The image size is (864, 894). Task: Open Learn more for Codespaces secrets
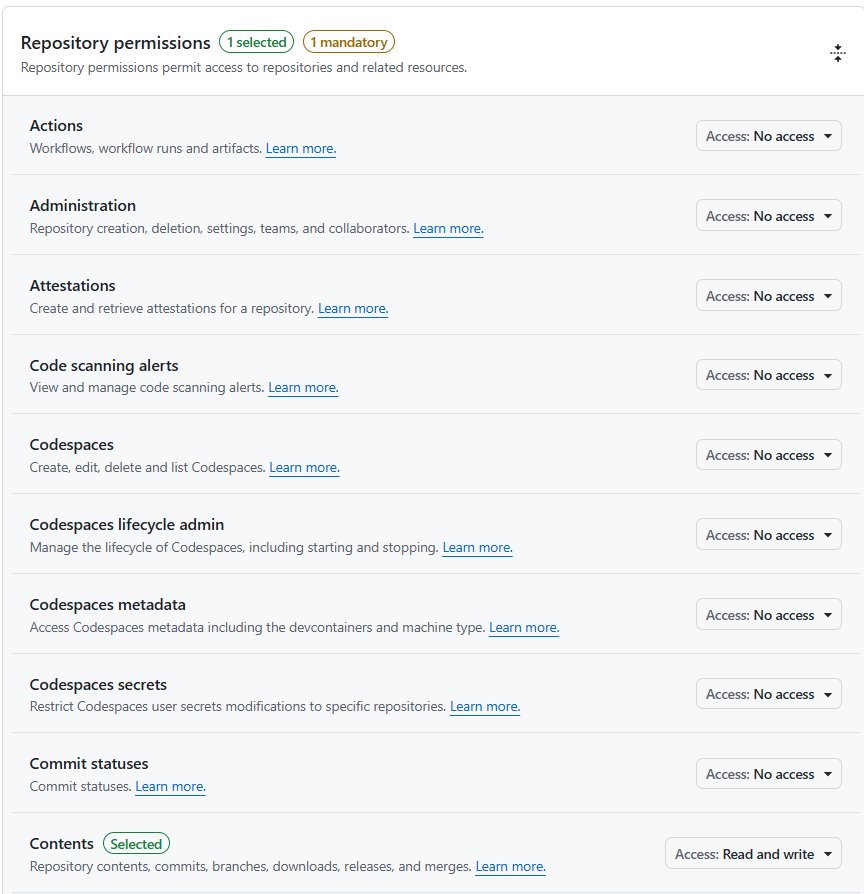(x=485, y=706)
